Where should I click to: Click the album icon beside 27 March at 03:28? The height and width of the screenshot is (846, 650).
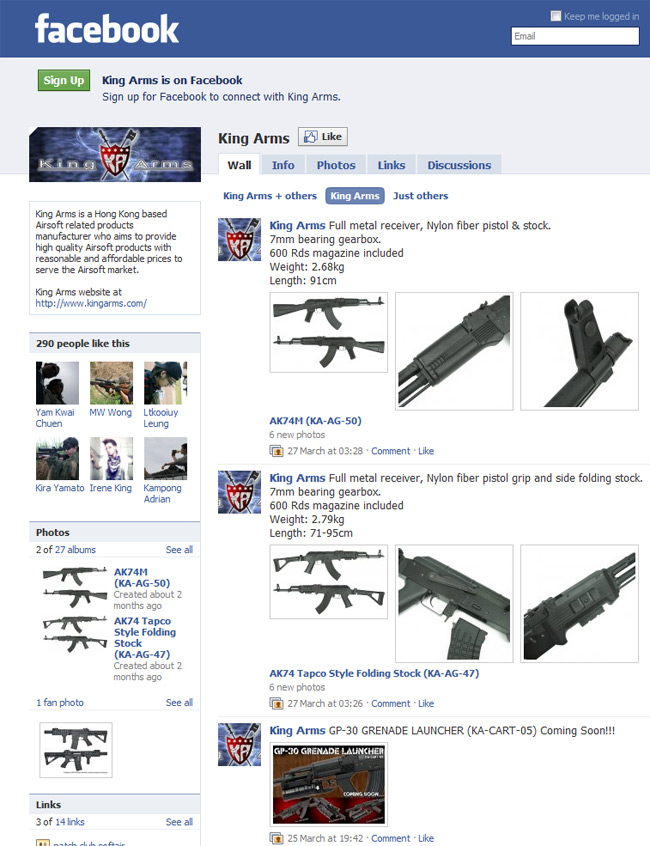tap(276, 451)
